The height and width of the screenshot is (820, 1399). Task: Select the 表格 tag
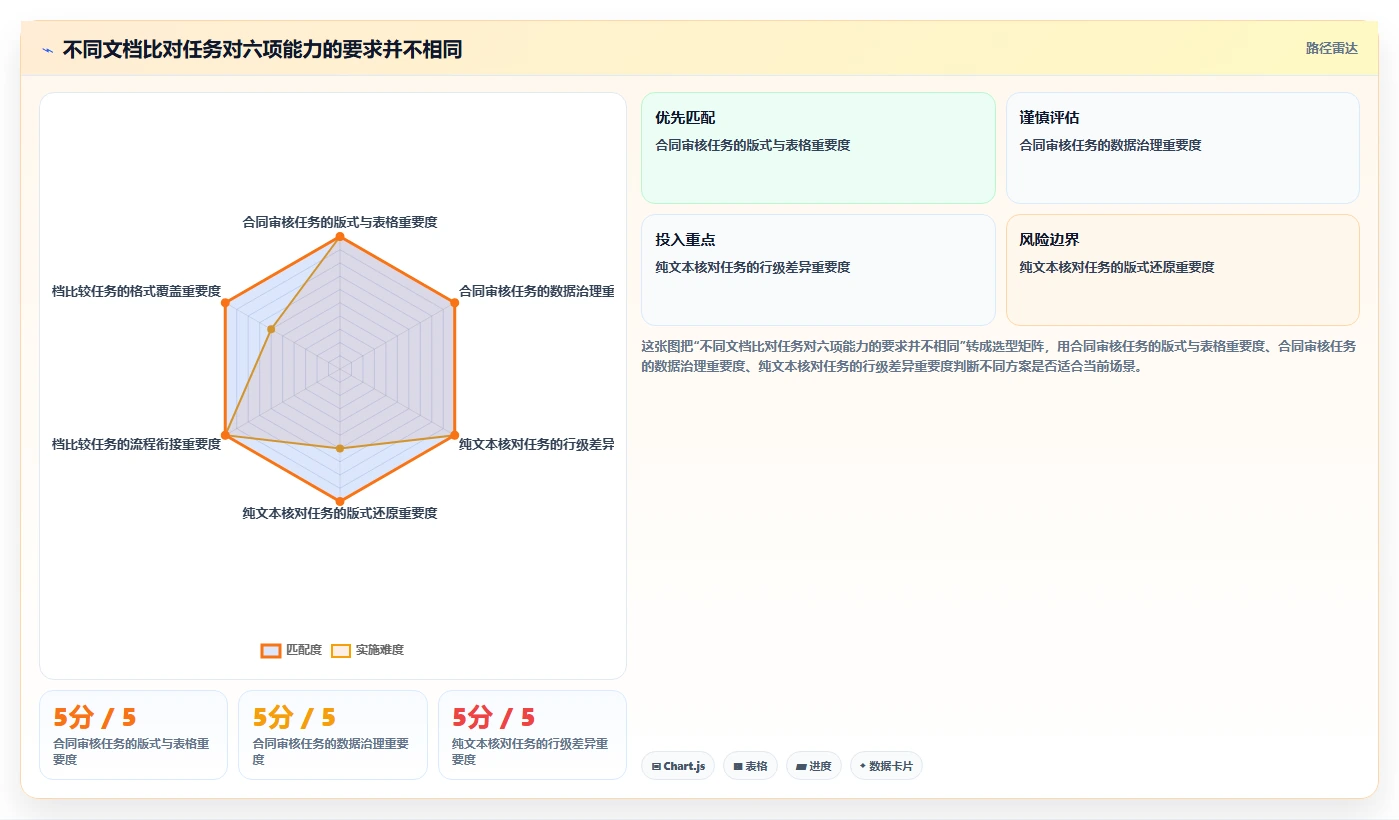tap(750, 766)
